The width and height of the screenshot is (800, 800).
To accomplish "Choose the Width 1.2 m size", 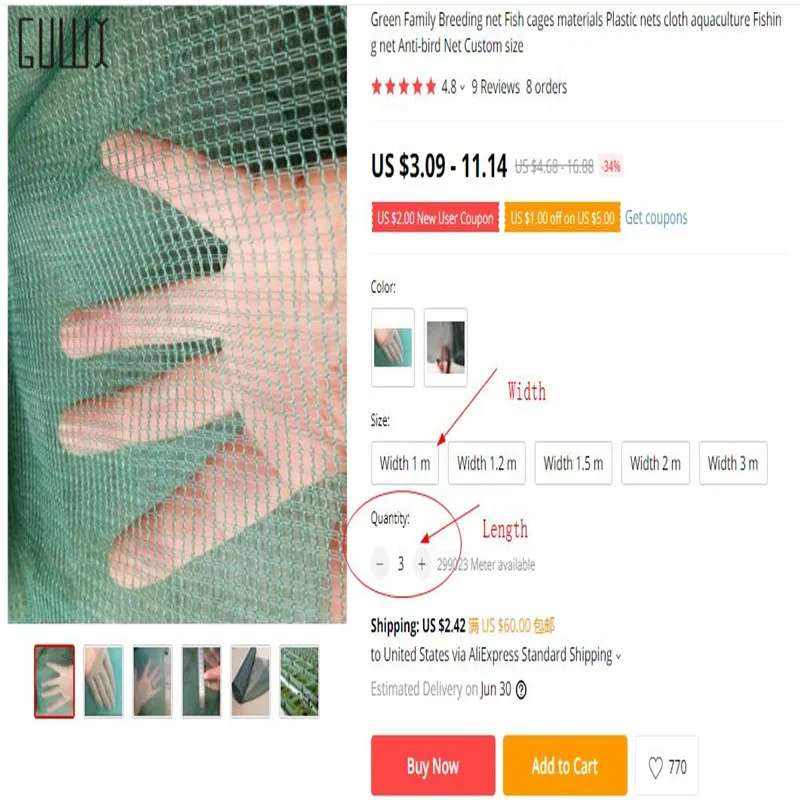I will 487,463.
